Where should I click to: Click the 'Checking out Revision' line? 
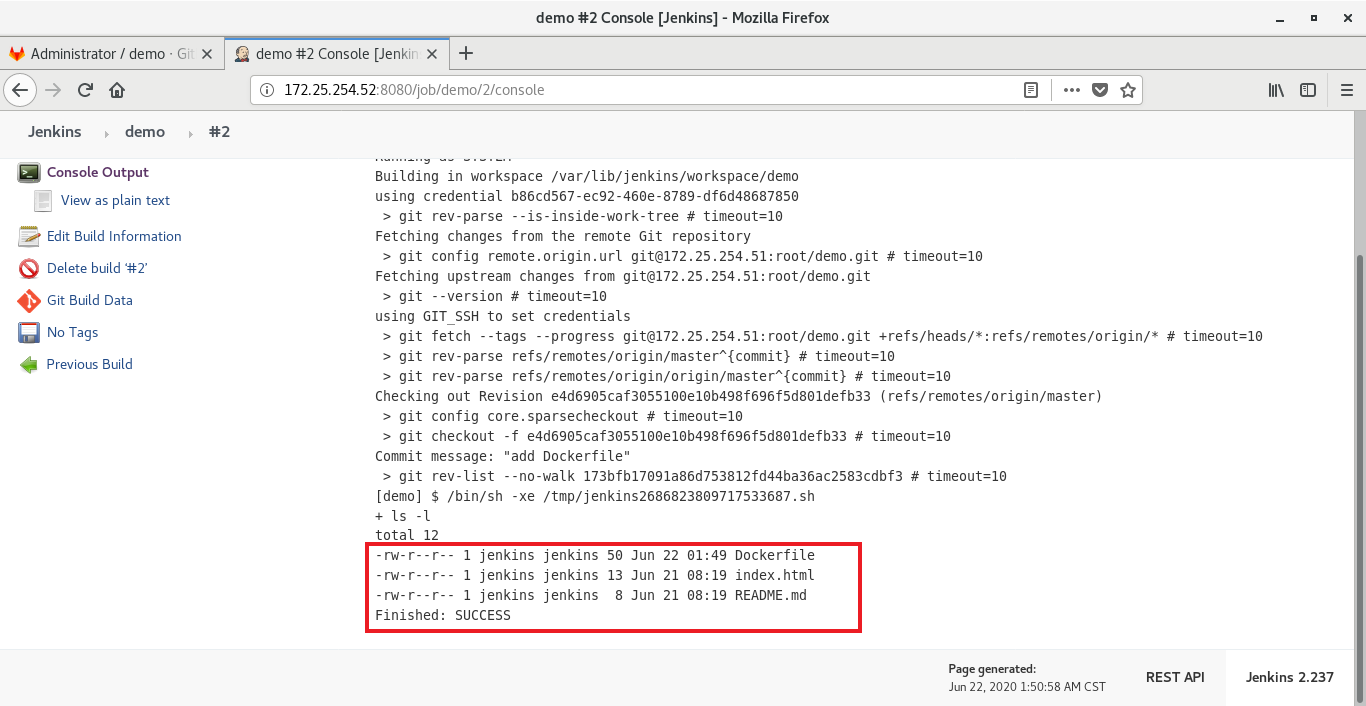[x=739, y=396]
